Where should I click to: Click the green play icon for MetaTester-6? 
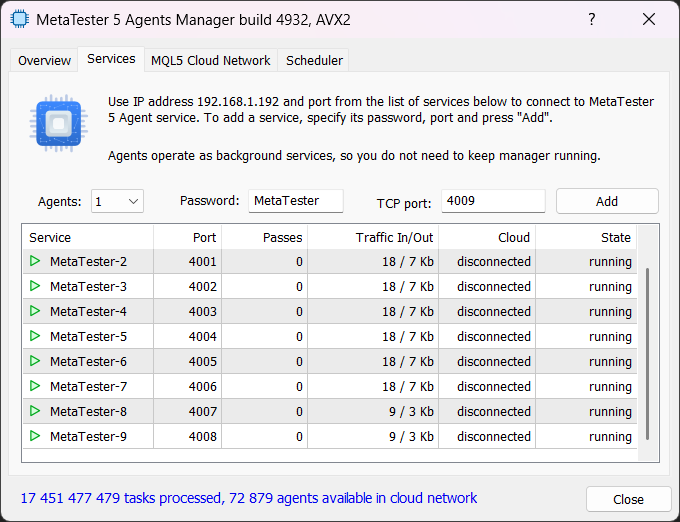tap(35, 361)
